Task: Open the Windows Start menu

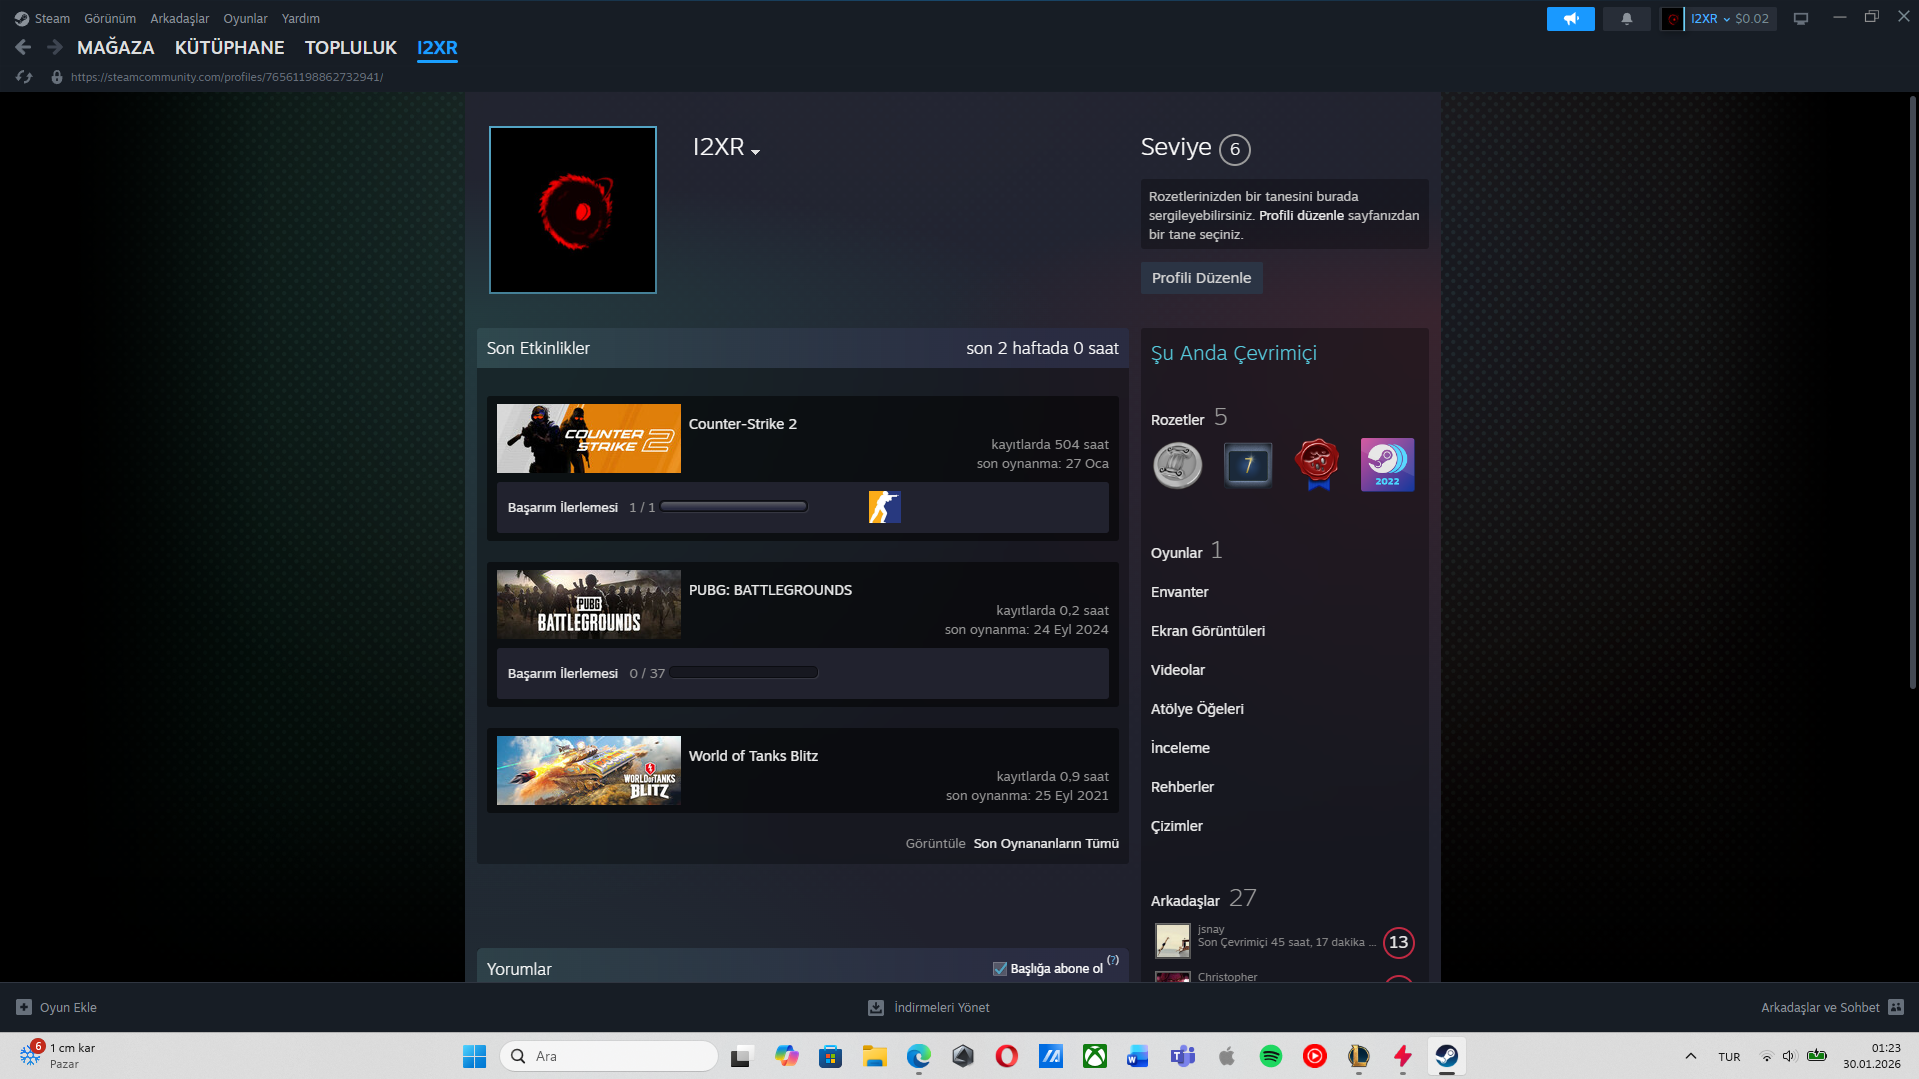Action: pyautogui.click(x=474, y=1056)
